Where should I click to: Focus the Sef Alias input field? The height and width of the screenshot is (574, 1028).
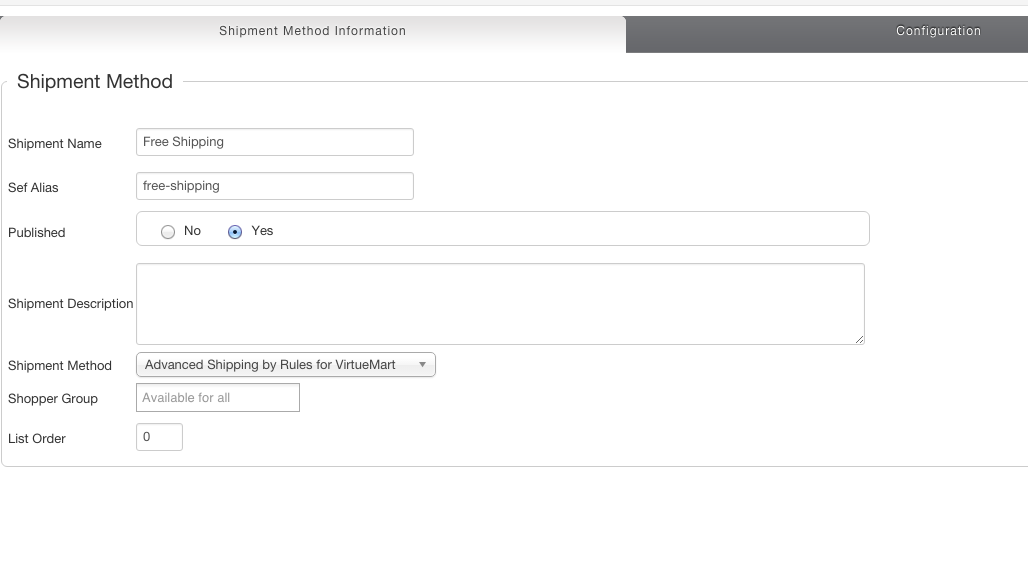(x=274, y=186)
